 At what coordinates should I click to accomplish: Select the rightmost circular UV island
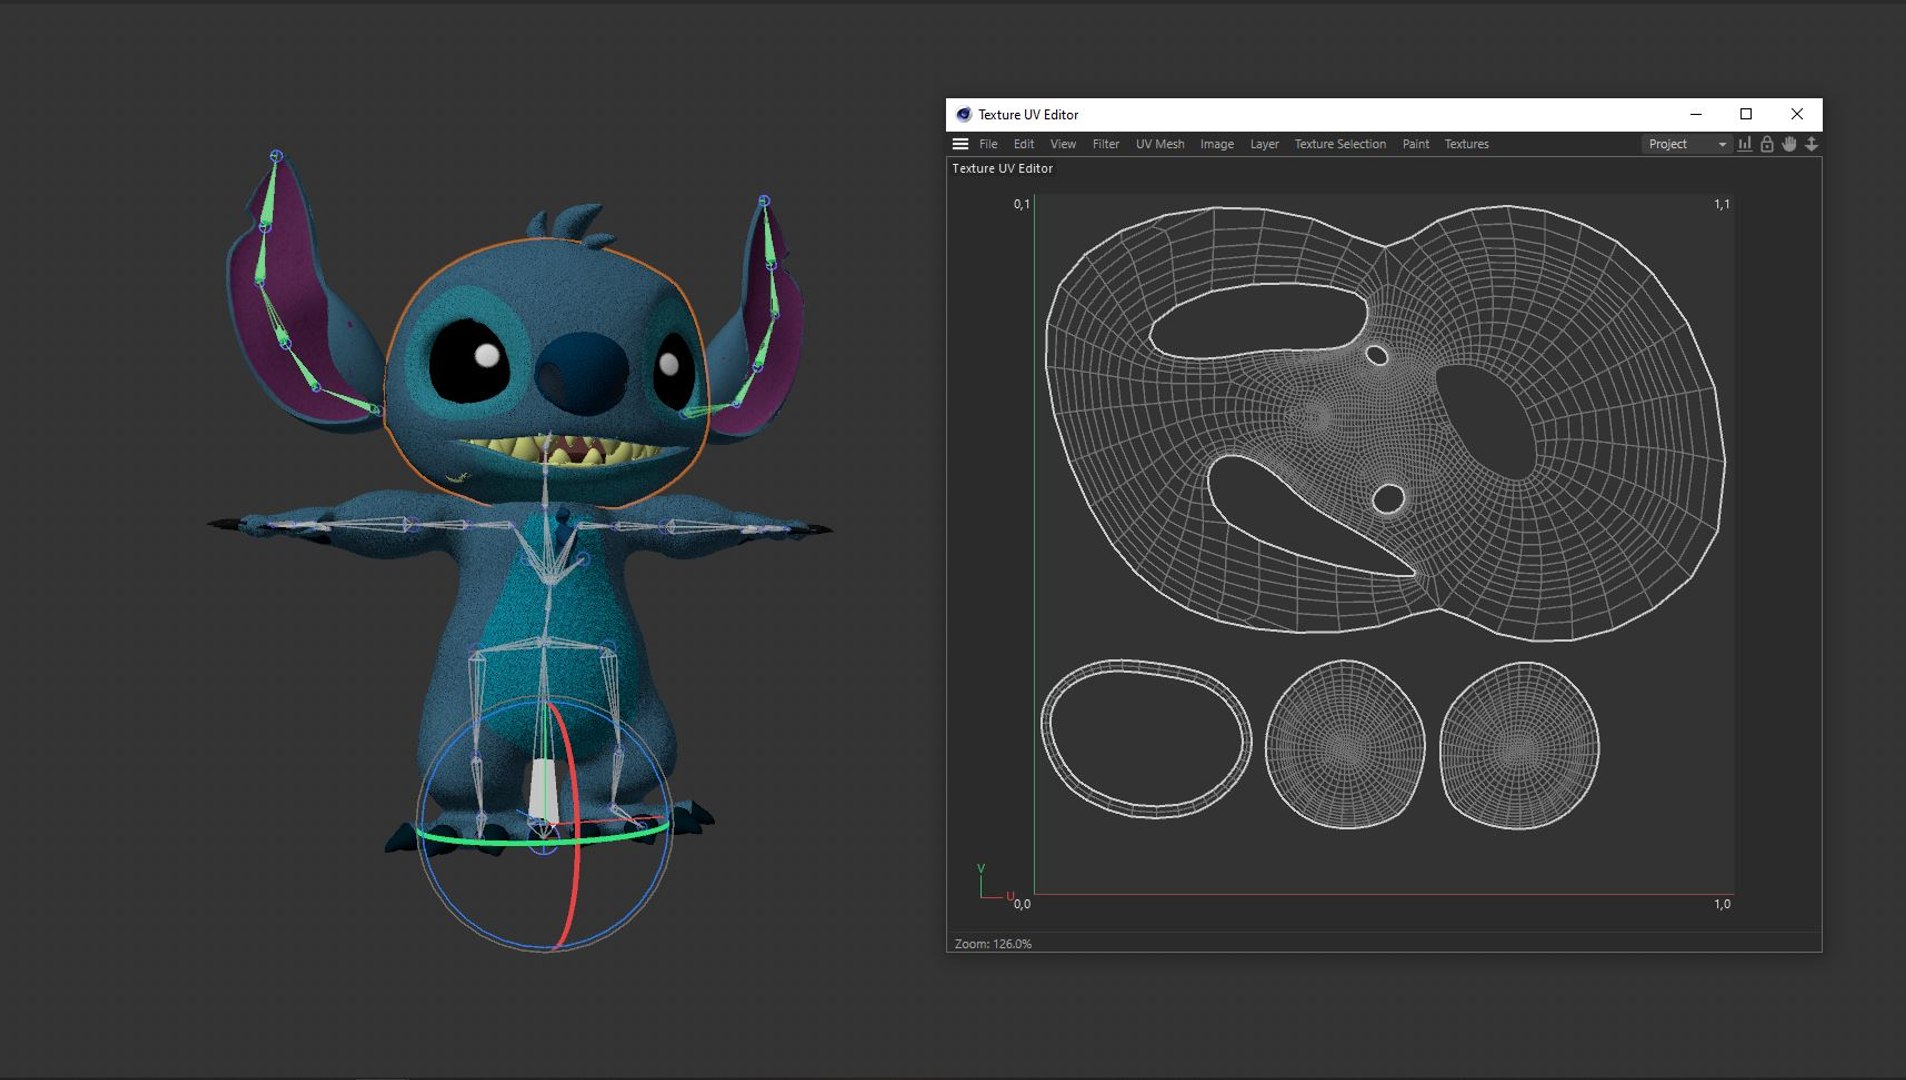click(x=1519, y=746)
